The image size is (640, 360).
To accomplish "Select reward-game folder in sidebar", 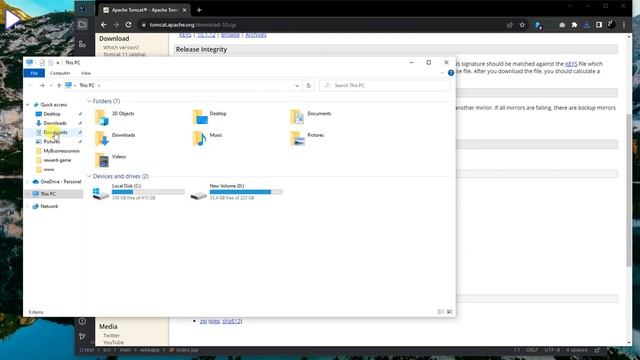I will click(57, 160).
